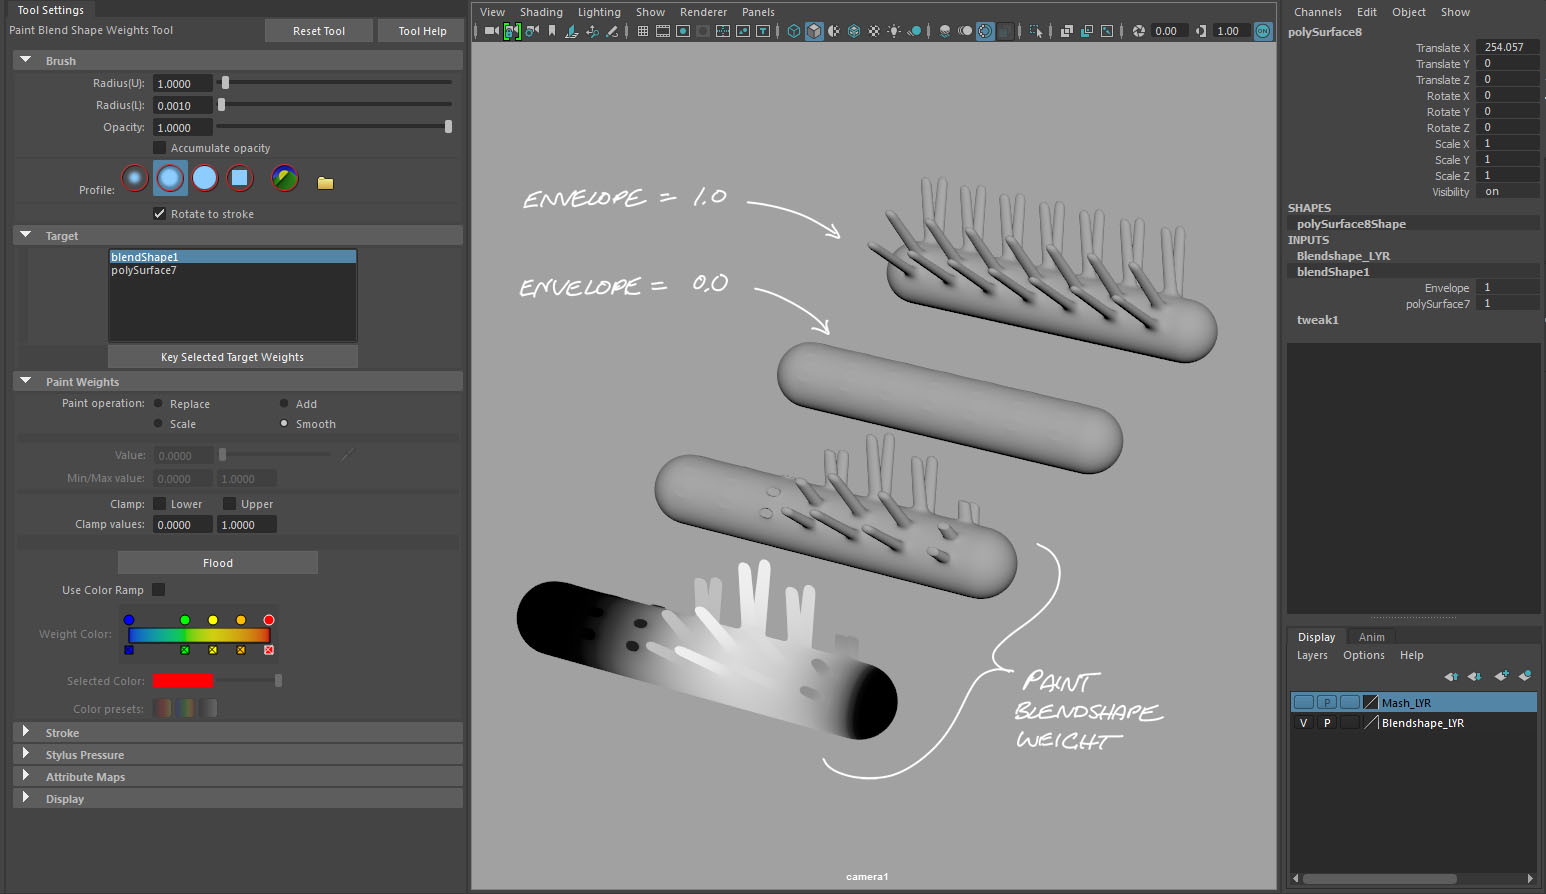Click the Grease Pencil icon
This screenshot has width=1546, height=894.
(612, 31)
